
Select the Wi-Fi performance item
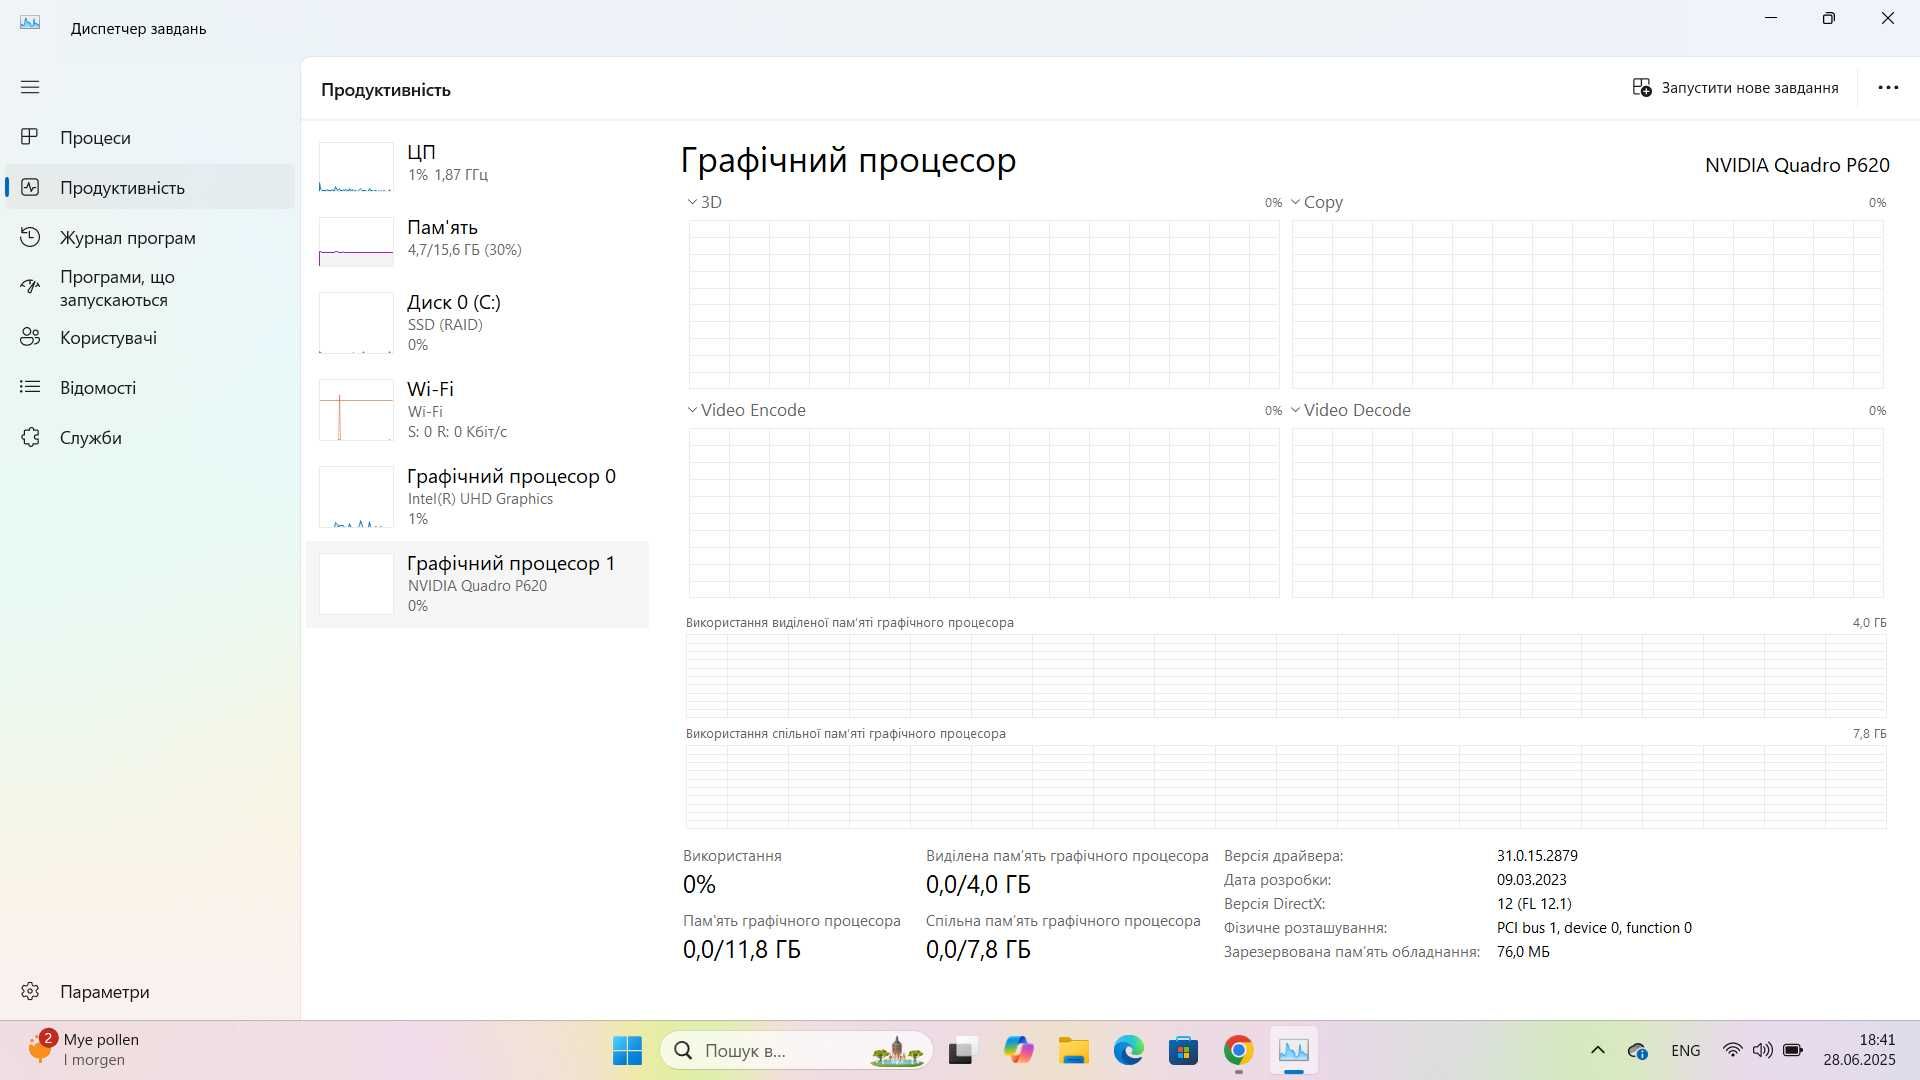pyautogui.click(x=478, y=409)
